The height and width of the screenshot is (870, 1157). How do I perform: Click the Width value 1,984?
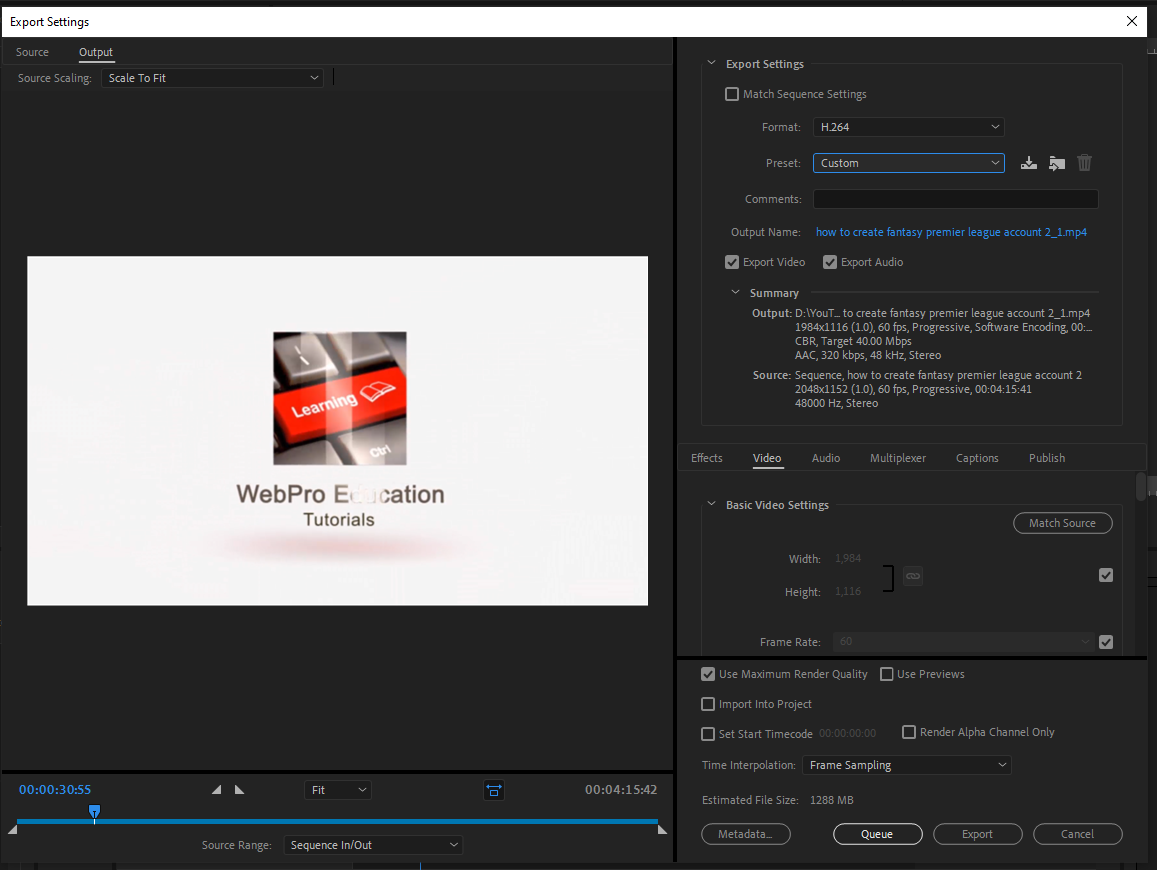[x=848, y=559]
